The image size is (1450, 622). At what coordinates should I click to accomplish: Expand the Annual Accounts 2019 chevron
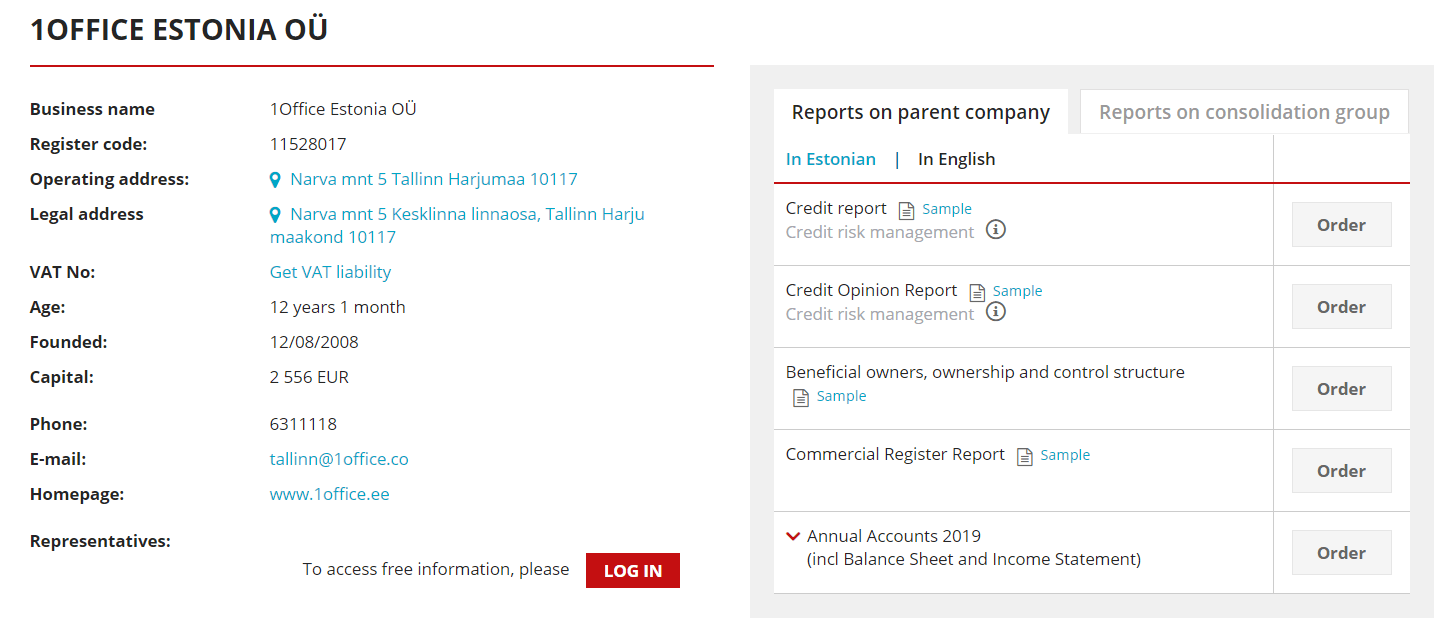[x=793, y=536]
